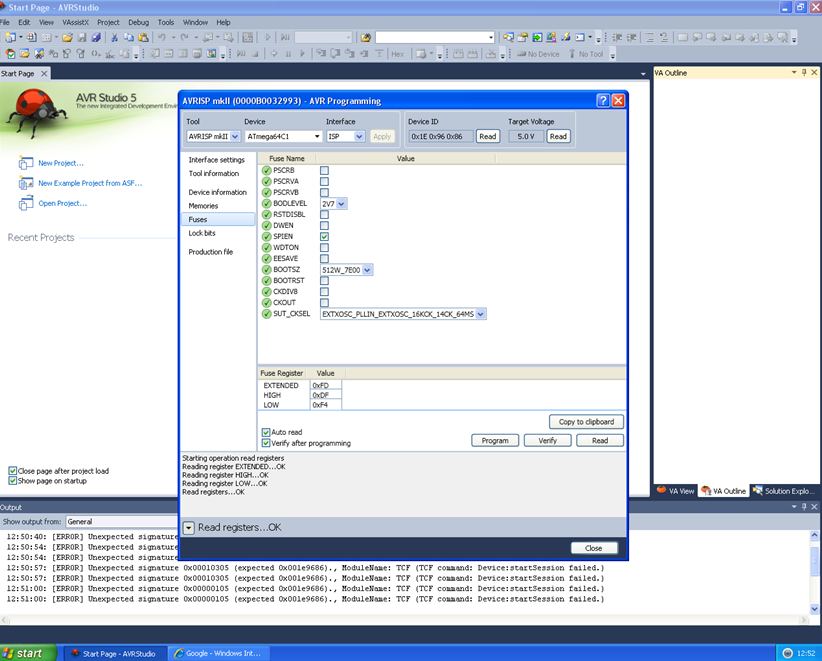The image size is (822, 661).
Task: Click the help question mark in AVR Programming dialog
Action: coord(603,101)
